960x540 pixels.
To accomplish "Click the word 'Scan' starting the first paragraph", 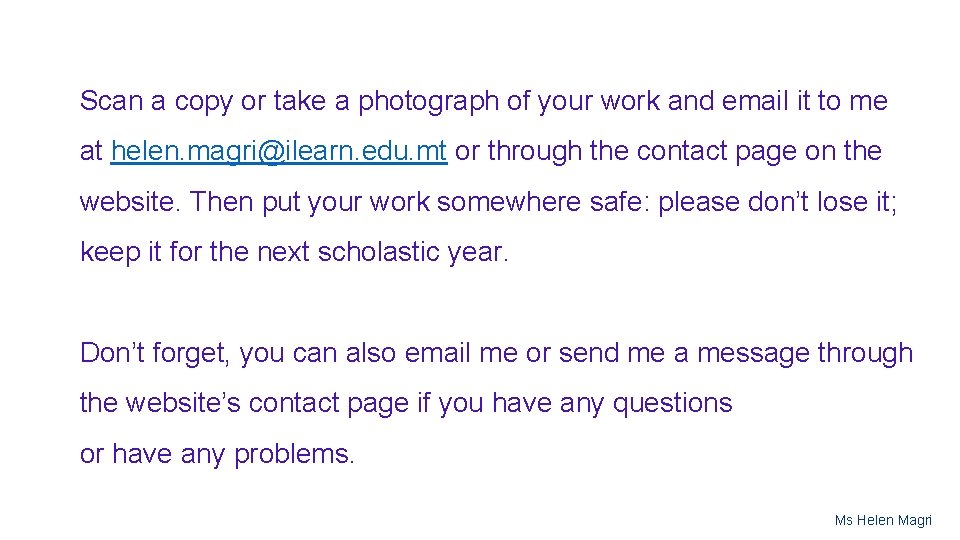I will pos(111,100).
